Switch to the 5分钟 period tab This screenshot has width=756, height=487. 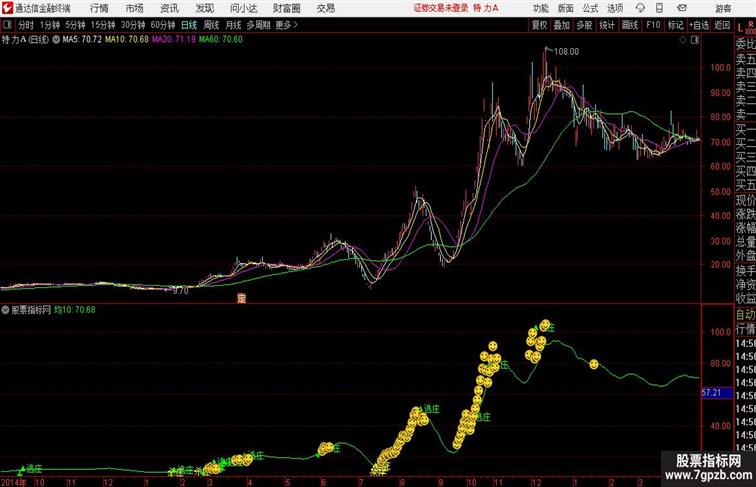coord(75,25)
